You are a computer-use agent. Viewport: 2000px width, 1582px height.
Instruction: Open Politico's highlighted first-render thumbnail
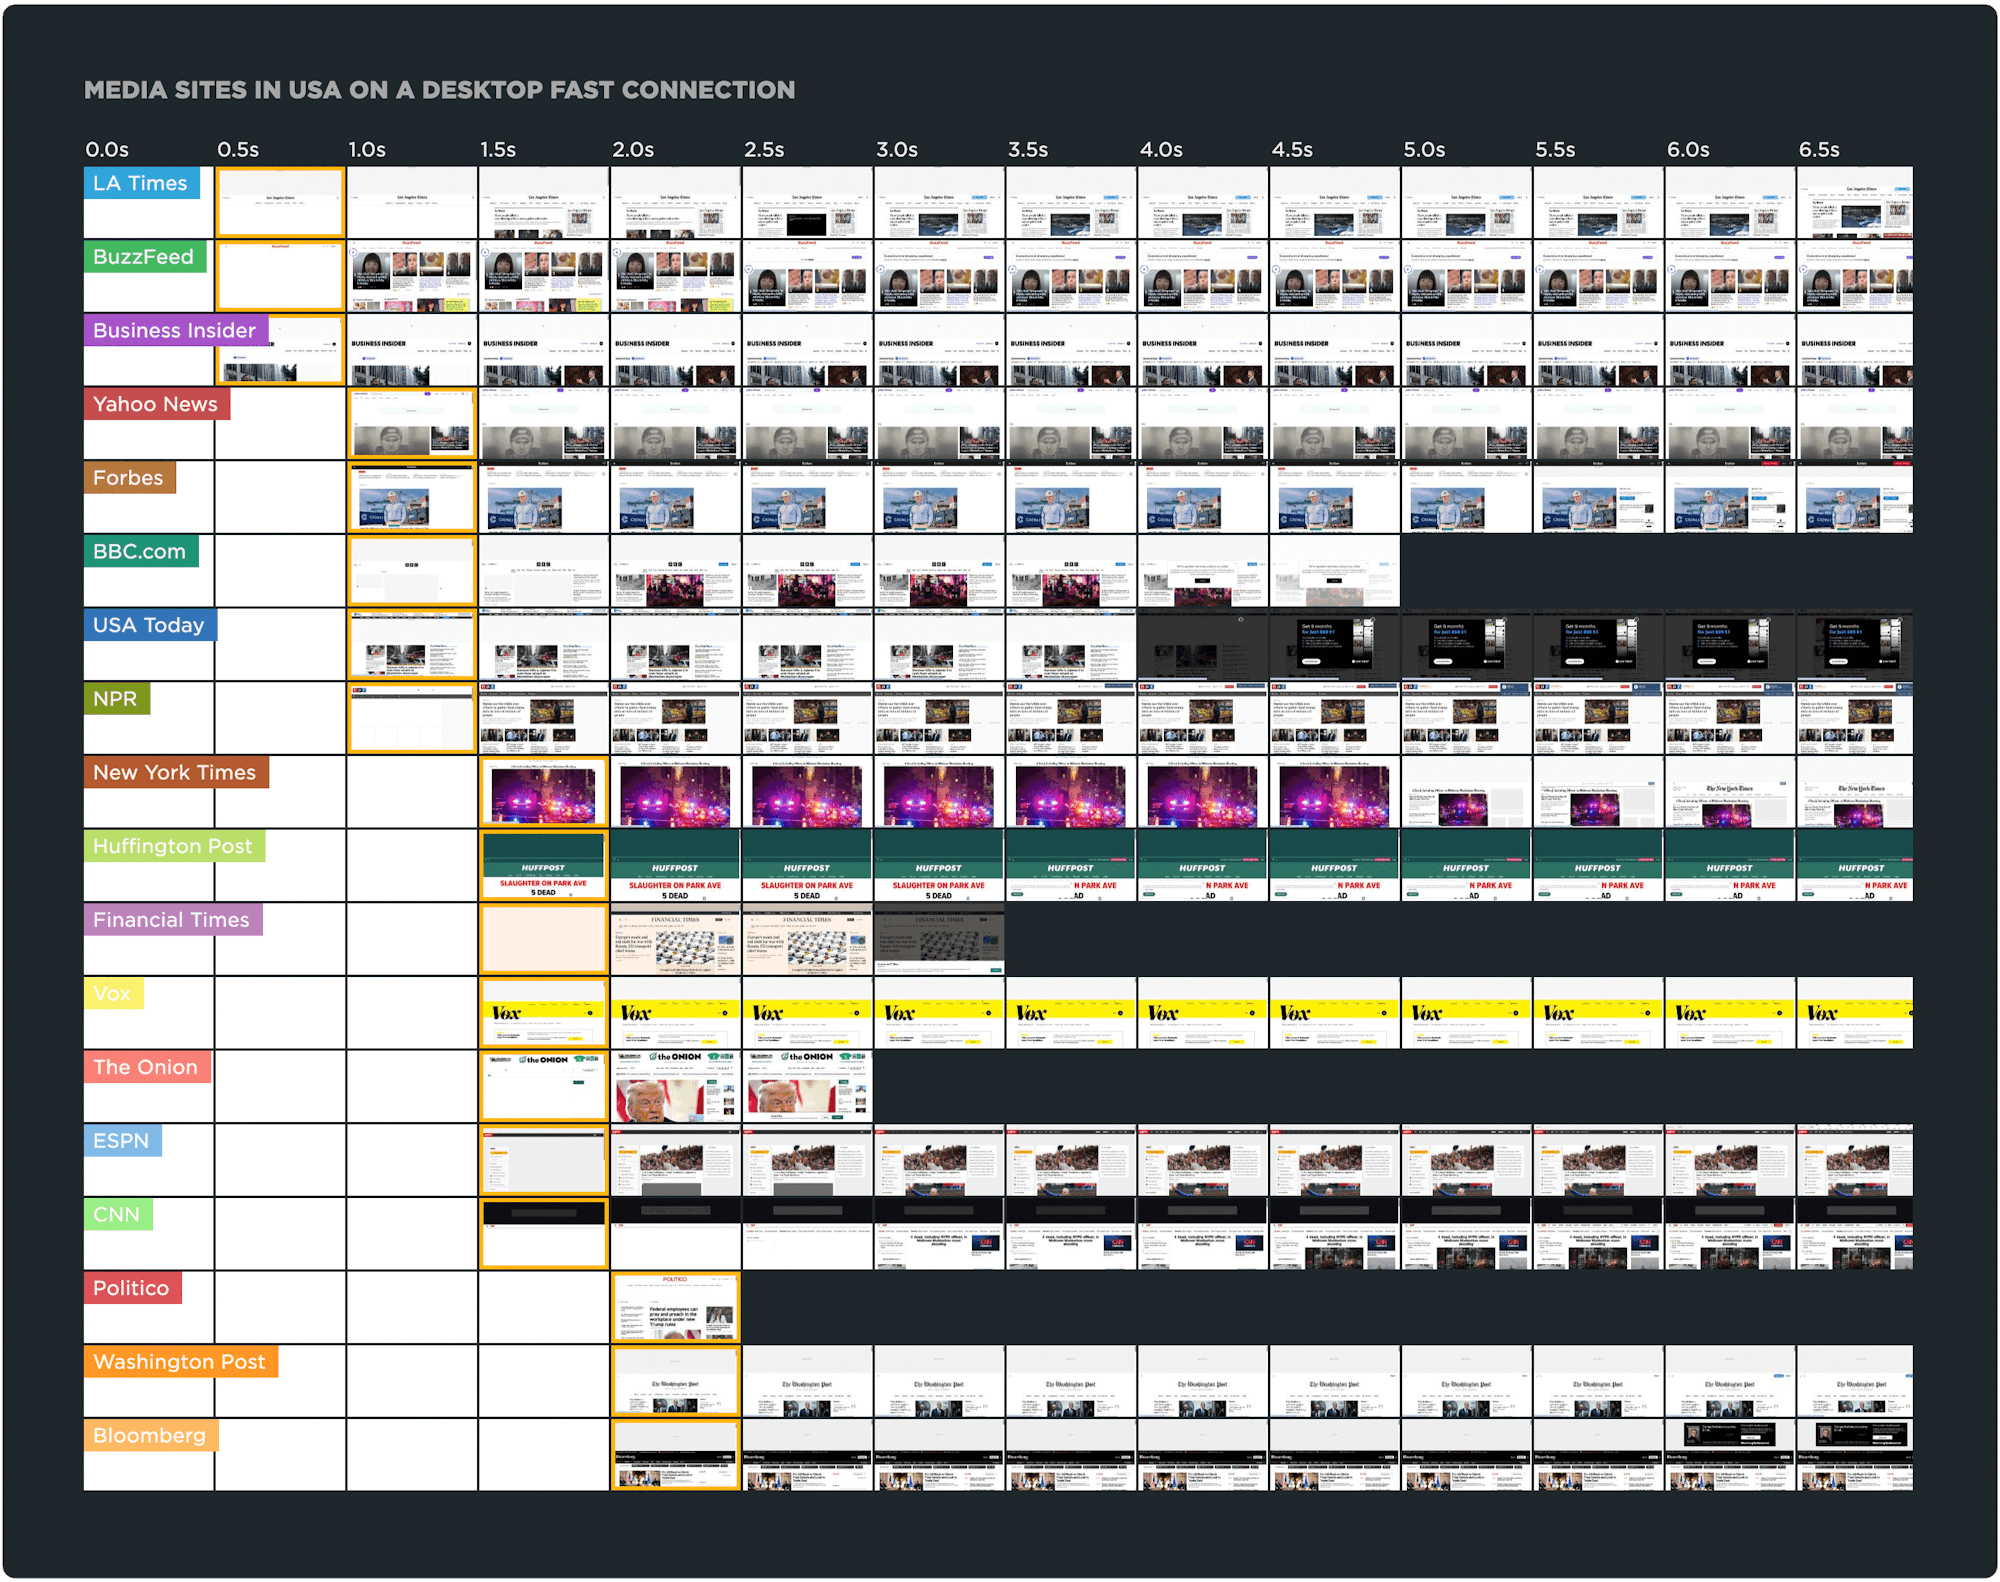[x=675, y=1307]
